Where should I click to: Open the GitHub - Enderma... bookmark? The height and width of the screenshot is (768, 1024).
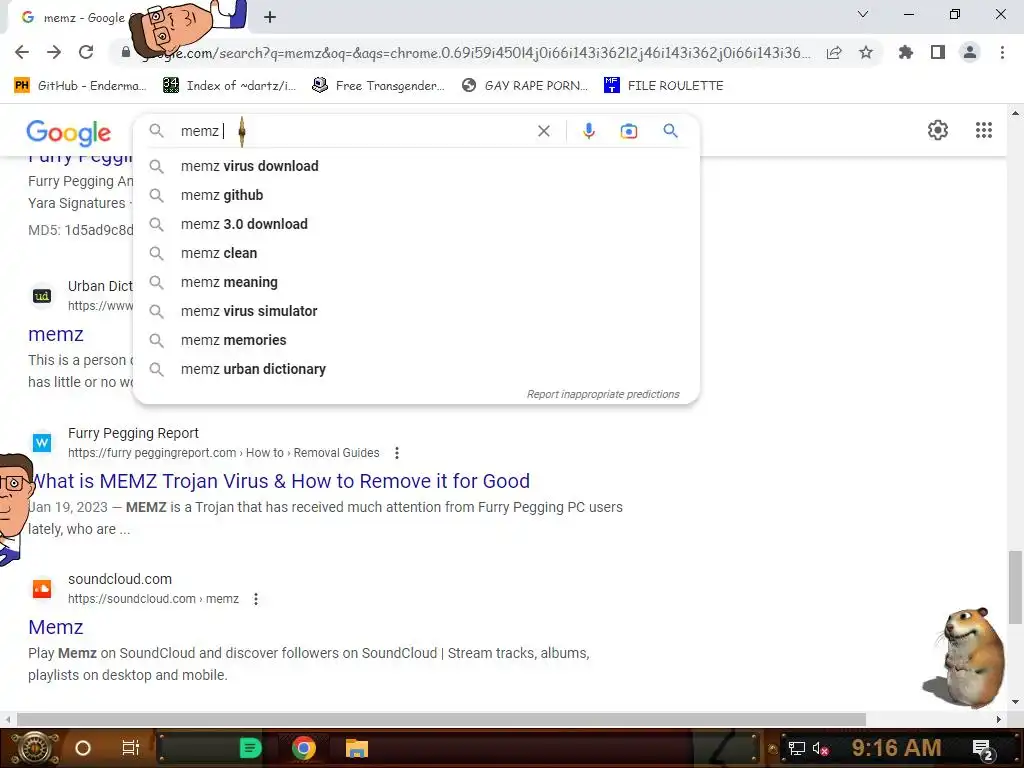(x=80, y=86)
